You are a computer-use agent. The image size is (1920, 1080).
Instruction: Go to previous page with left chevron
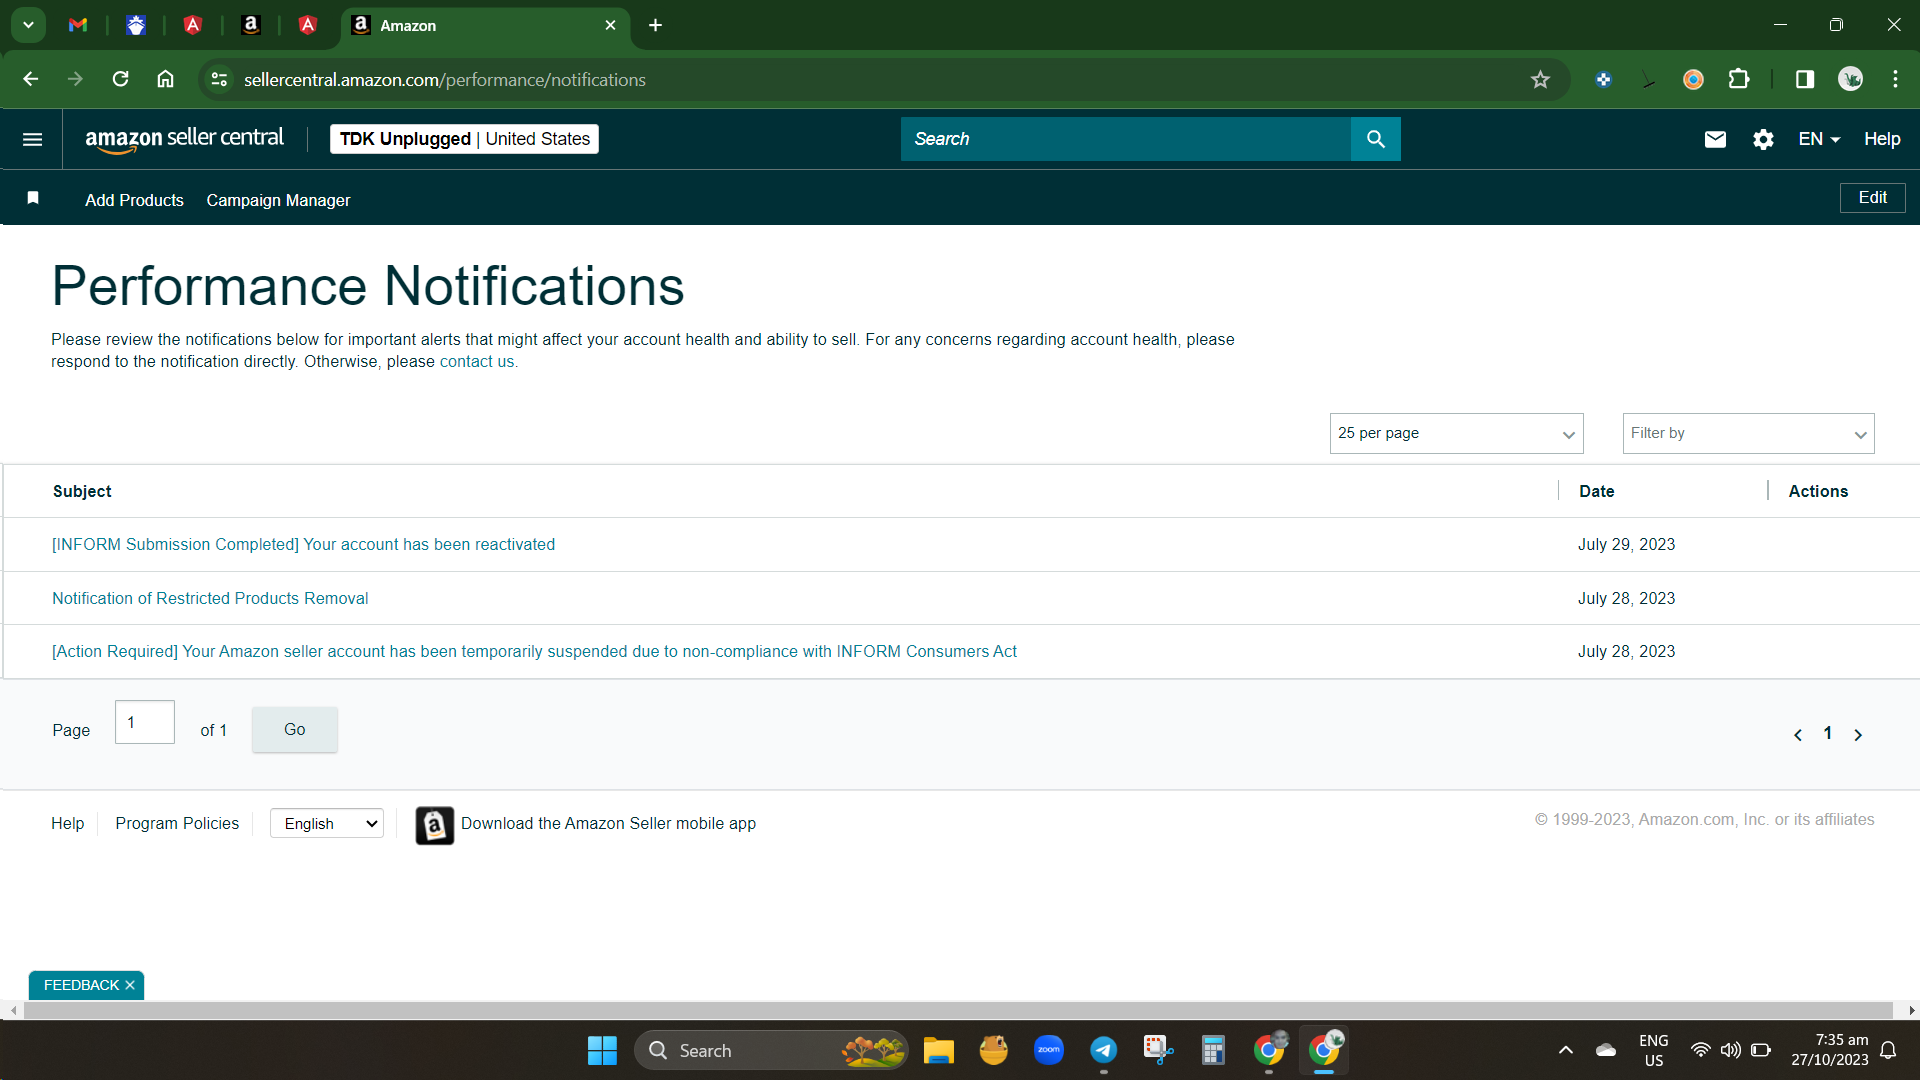[x=1798, y=735]
